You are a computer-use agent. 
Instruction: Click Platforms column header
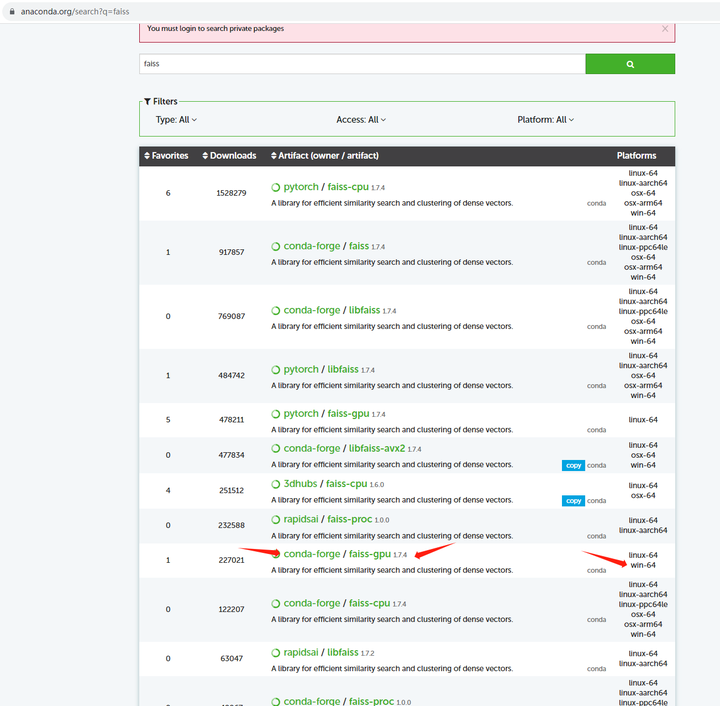[636, 156]
